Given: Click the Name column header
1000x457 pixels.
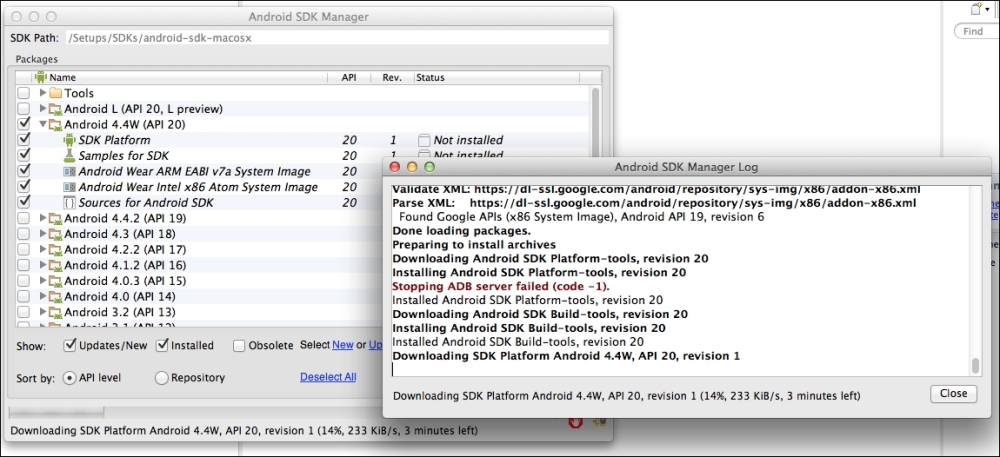Looking at the screenshot, I should 180,78.
